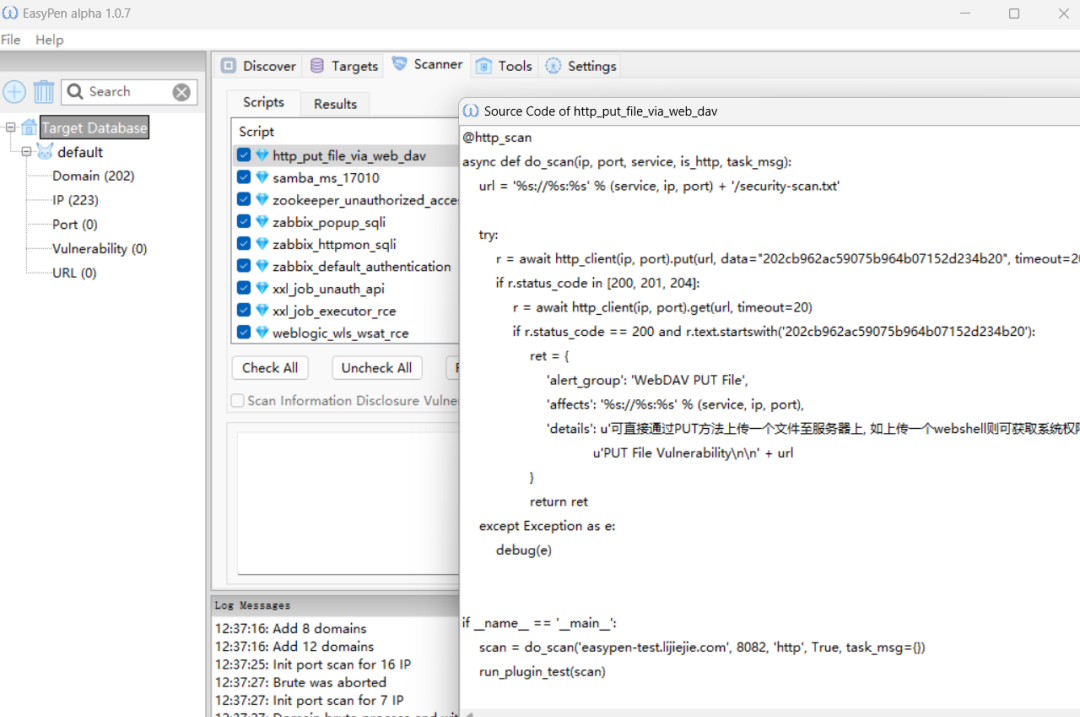The height and width of the screenshot is (717, 1080).
Task: Click diamond icon of zabbix_httpmon_sqli
Action: point(262,244)
